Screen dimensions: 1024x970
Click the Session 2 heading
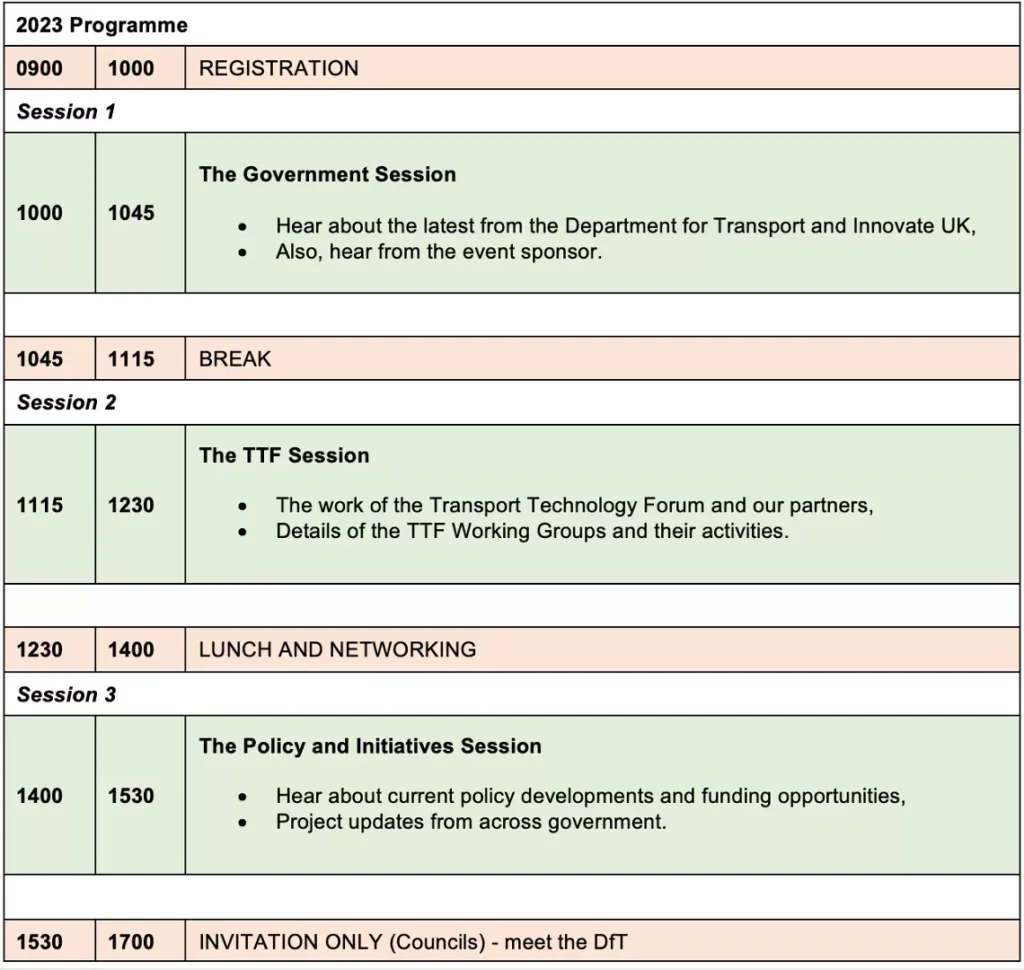(x=66, y=402)
